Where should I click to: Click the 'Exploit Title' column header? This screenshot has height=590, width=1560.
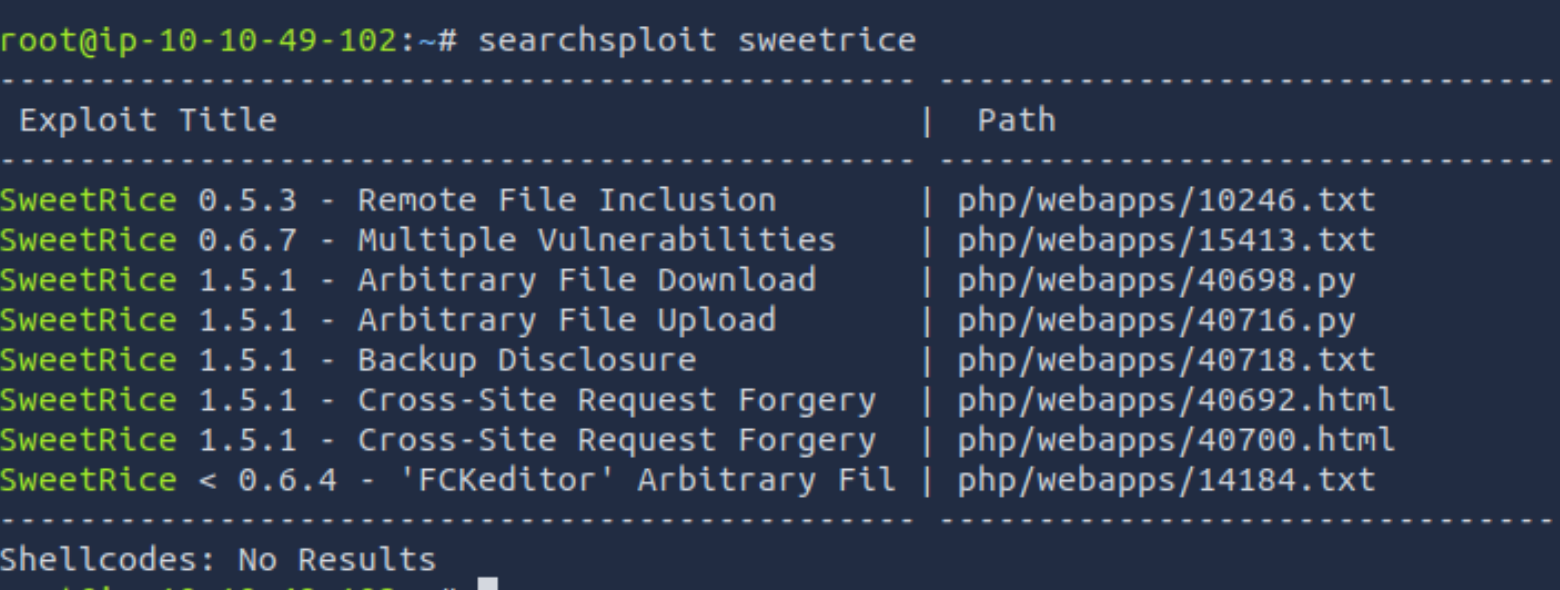click(147, 120)
